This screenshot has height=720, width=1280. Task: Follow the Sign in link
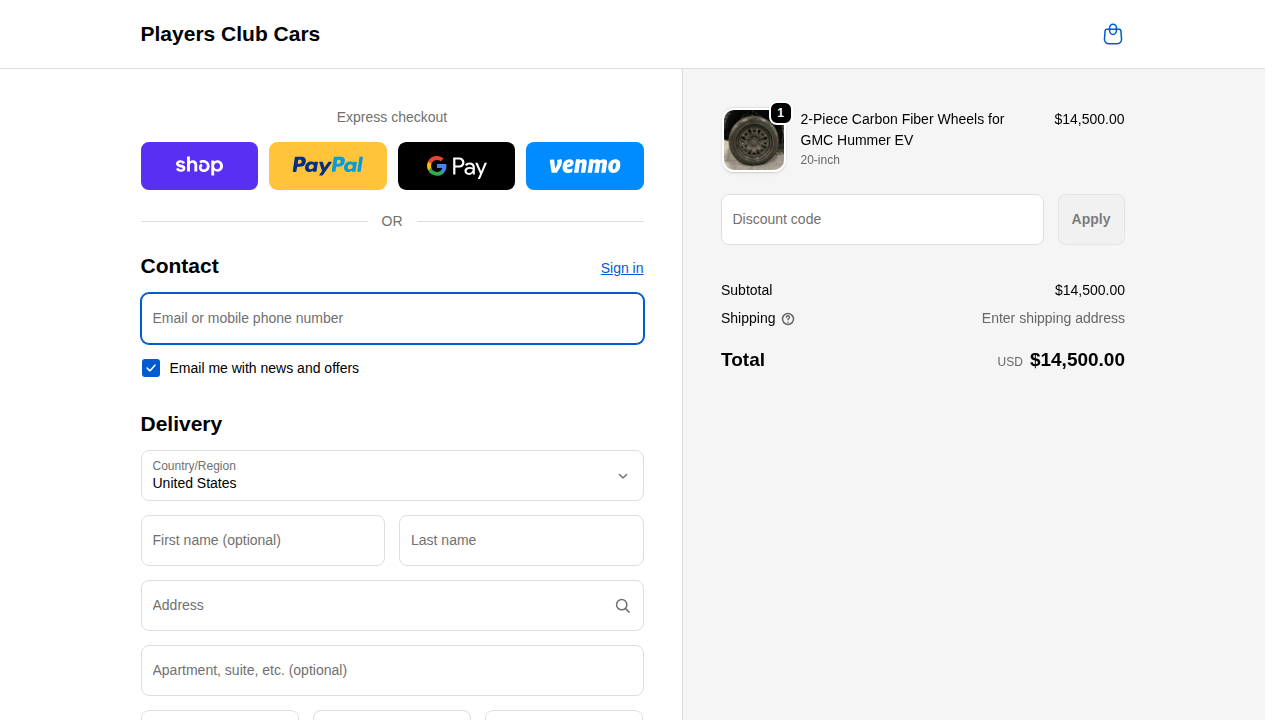[622, 268]
